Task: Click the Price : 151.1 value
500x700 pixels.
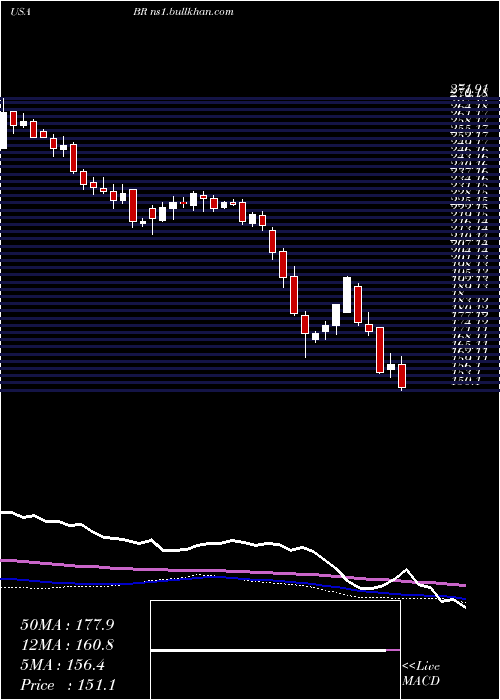Action: coord(68,685)
